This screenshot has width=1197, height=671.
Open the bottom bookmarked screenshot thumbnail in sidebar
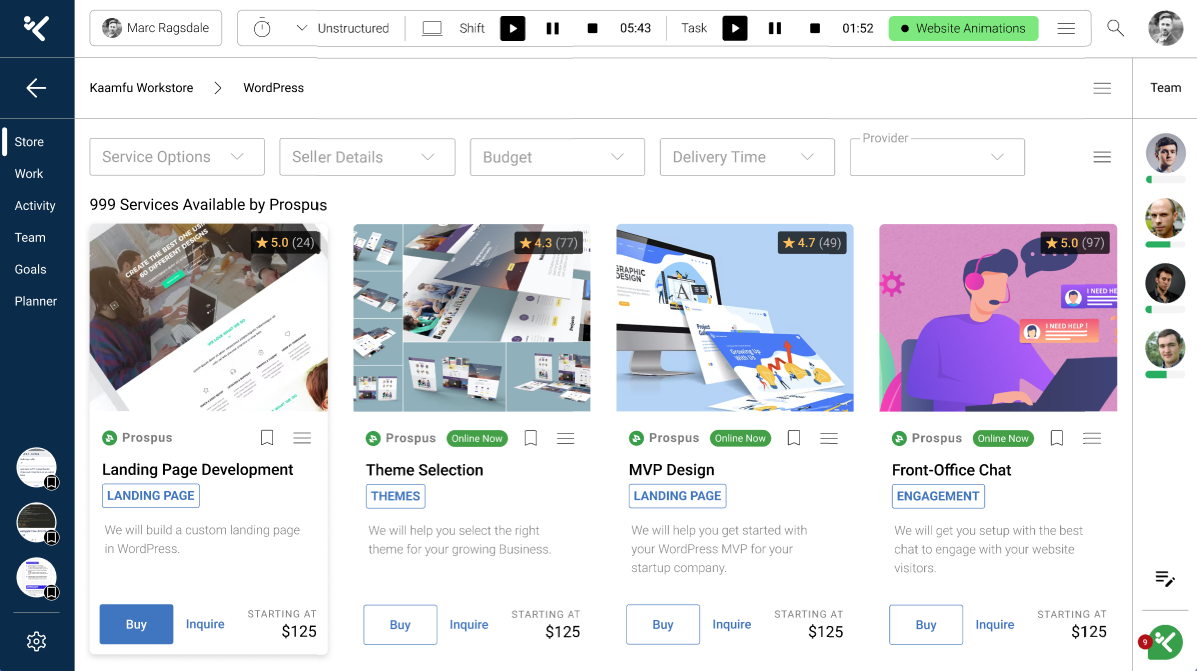36,577
